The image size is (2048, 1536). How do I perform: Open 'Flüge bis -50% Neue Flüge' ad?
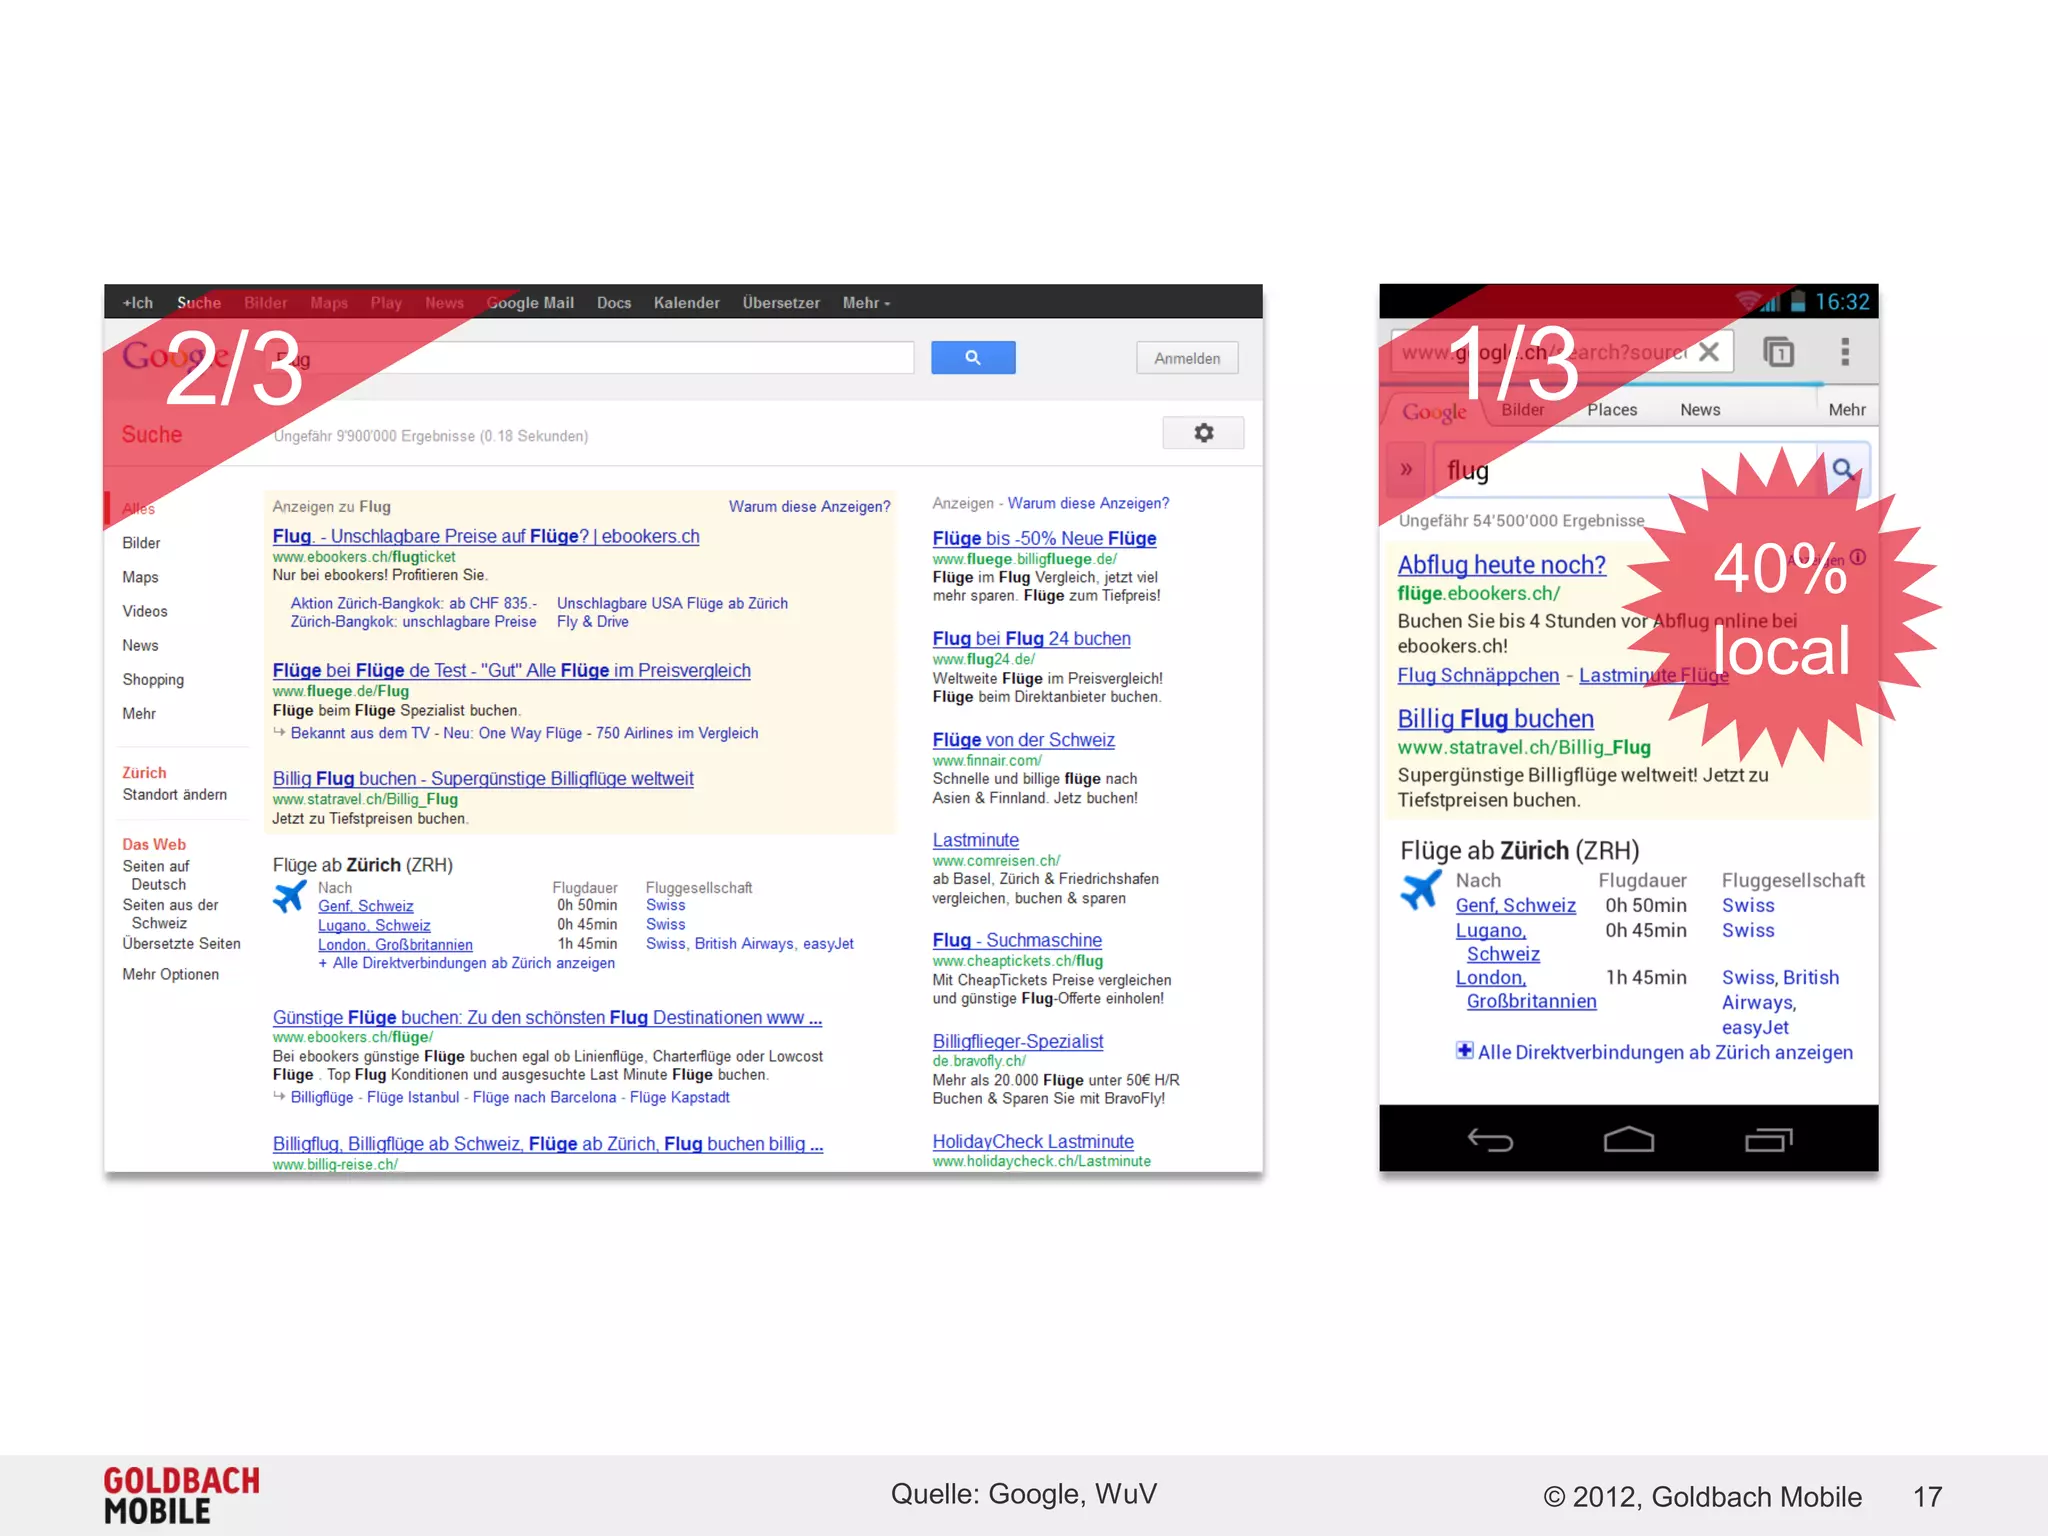pyautogui.click(x=1044, y=538)
